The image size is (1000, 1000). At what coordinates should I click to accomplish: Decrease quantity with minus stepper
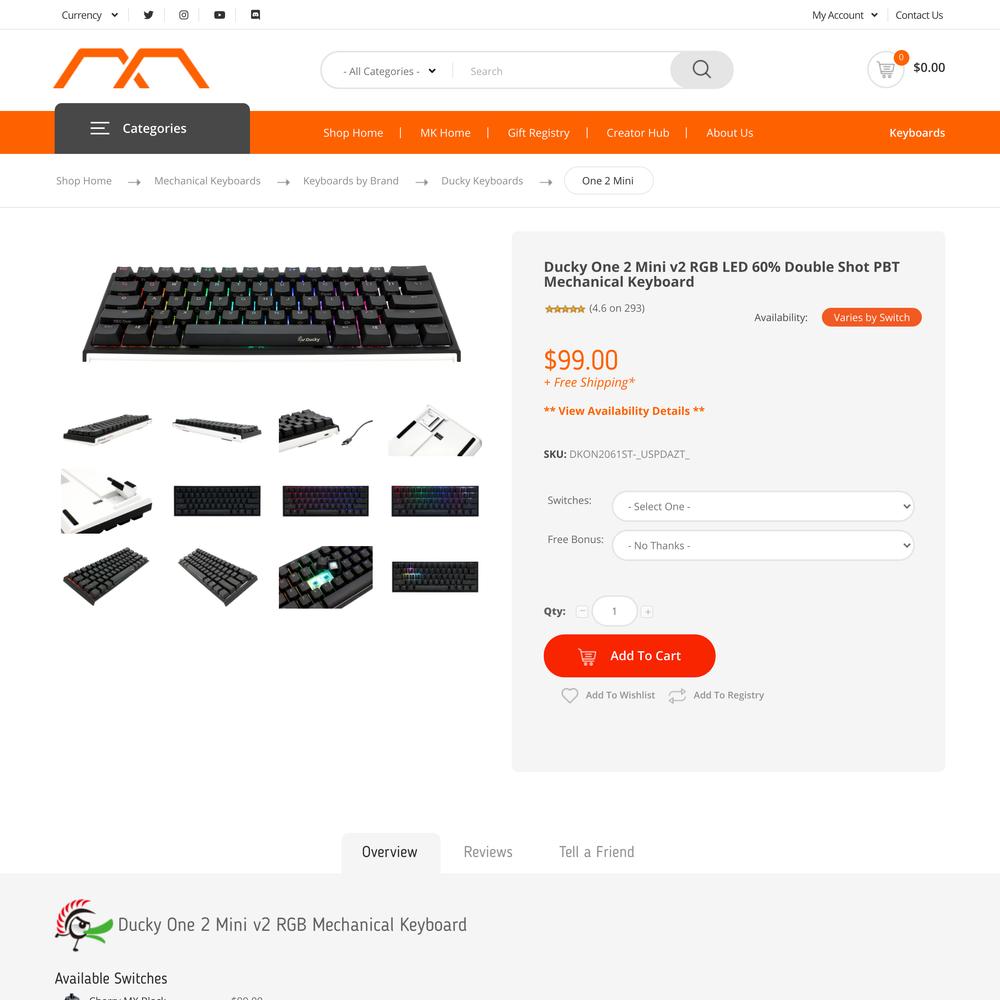tap(582, 612)
